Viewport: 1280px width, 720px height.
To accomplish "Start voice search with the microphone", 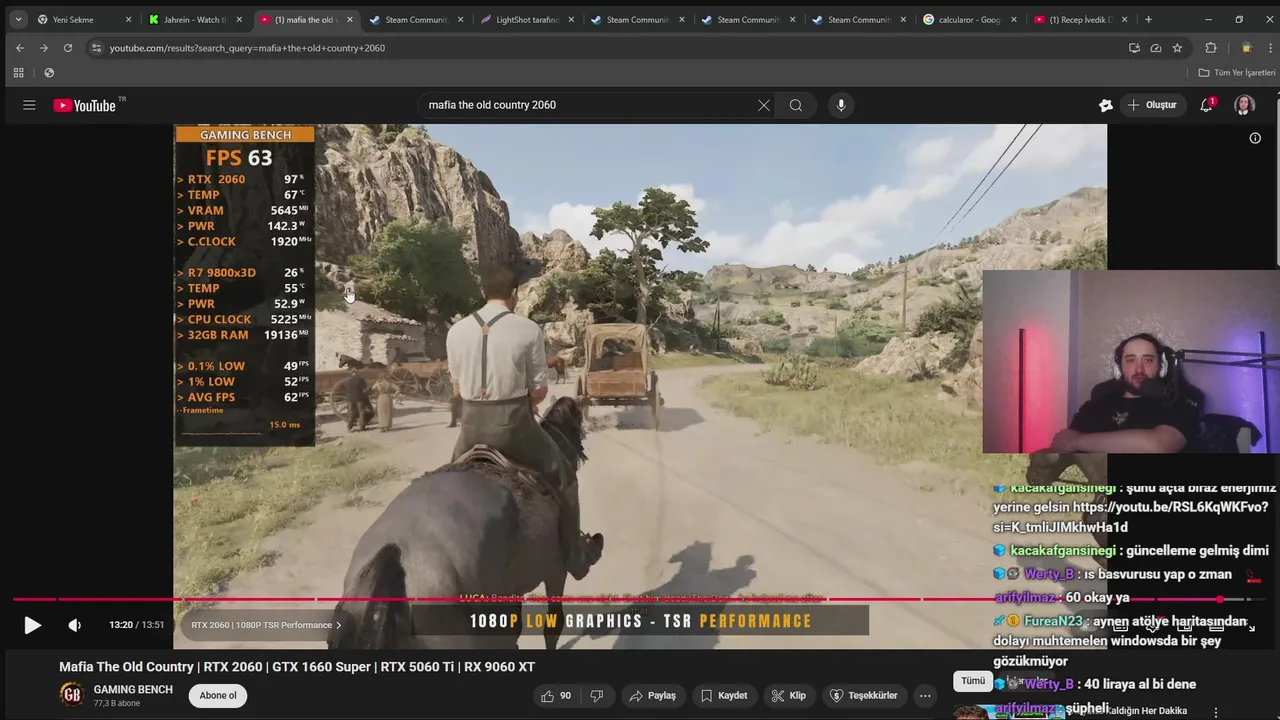I will [x=841, y=105].
